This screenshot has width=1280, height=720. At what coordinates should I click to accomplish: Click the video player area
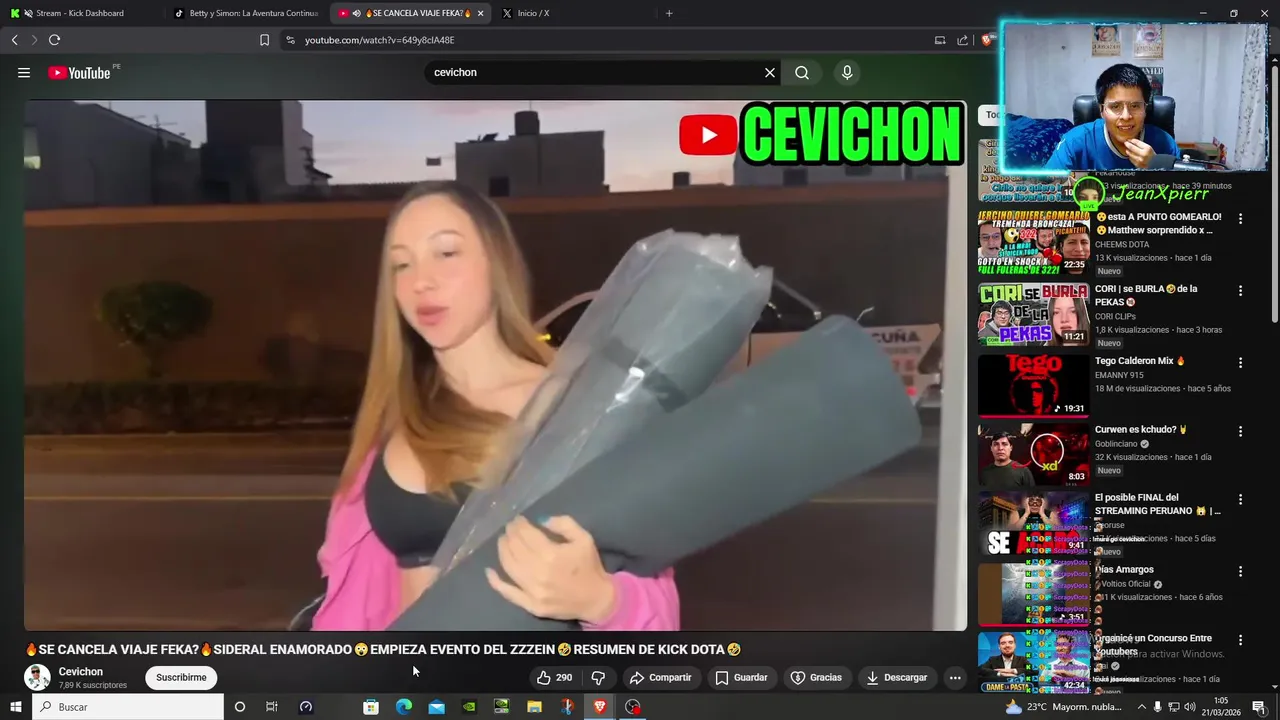click(495, 365)
